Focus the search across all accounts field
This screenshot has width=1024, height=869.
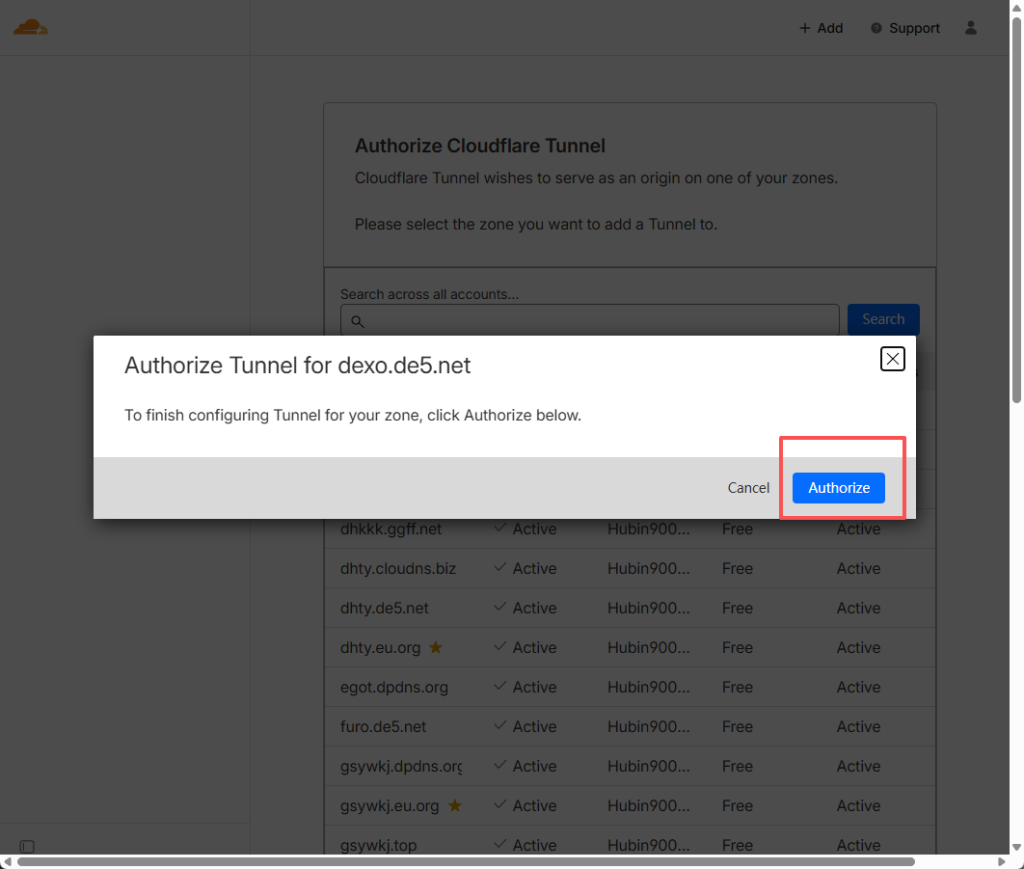600,320
